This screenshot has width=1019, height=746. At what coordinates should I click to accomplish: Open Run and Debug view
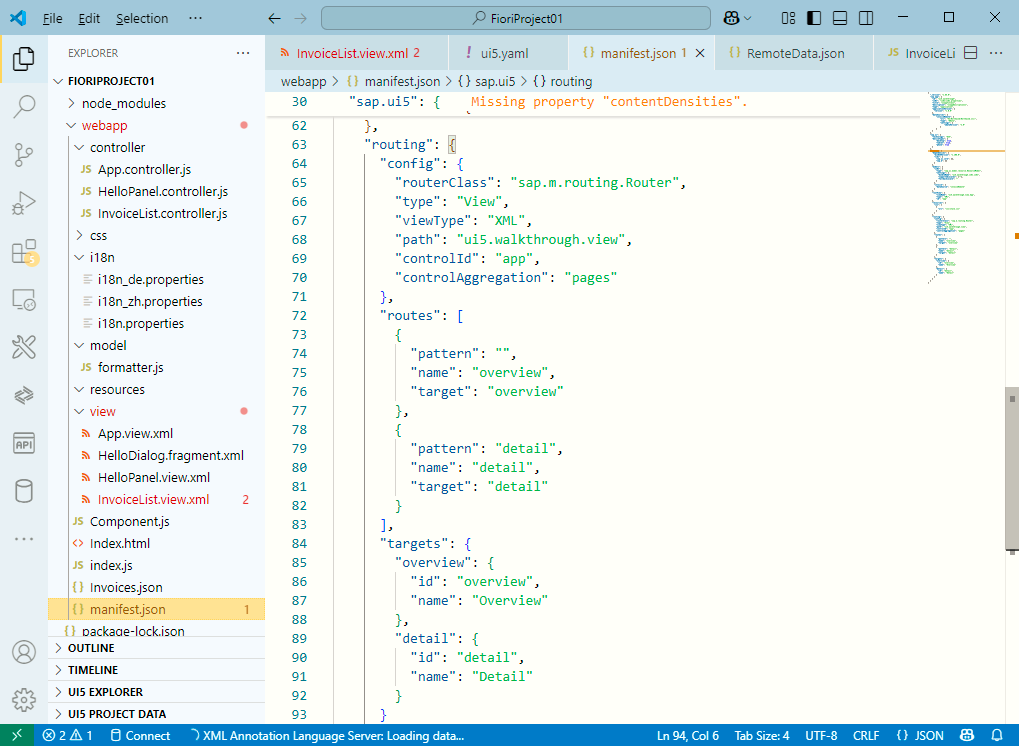coord(23,203)
